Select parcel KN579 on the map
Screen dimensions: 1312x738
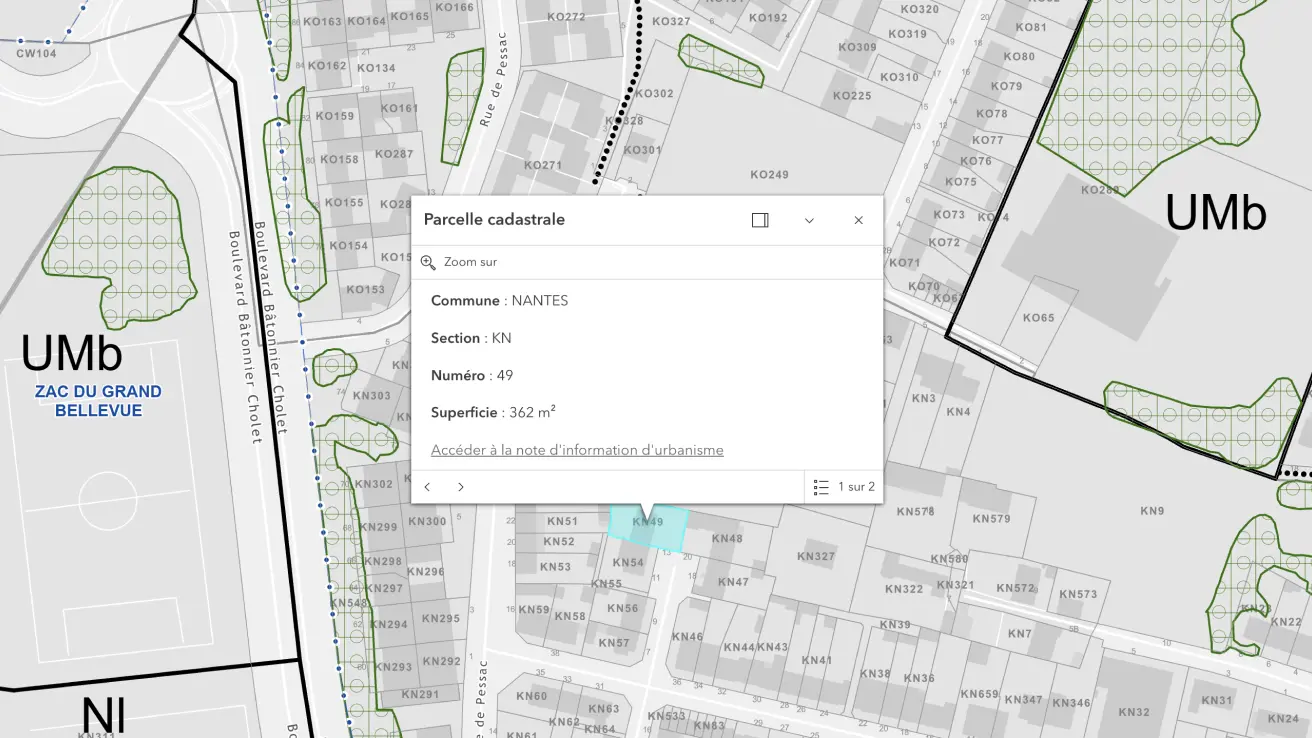[991, 519]
